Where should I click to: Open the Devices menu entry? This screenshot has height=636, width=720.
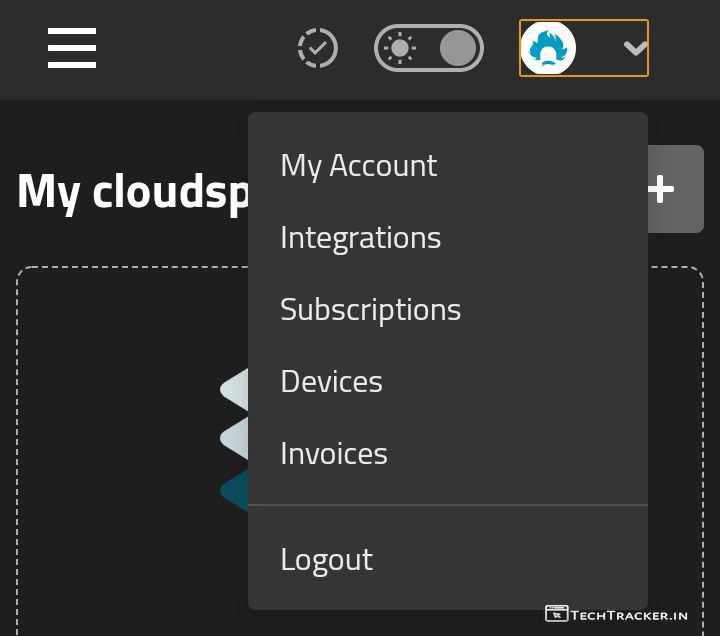click(x=331, y=381)
